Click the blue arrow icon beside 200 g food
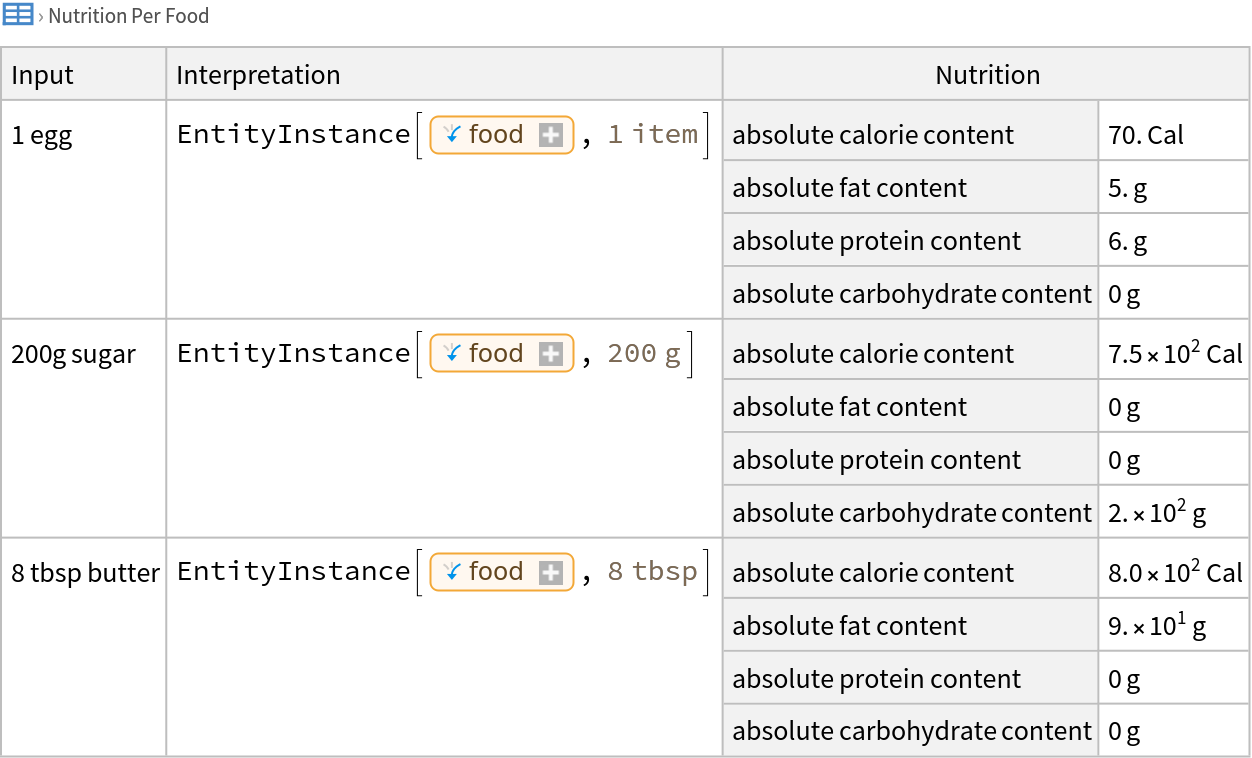Screen dimensions: 1252x758 (x=452, y=353)
